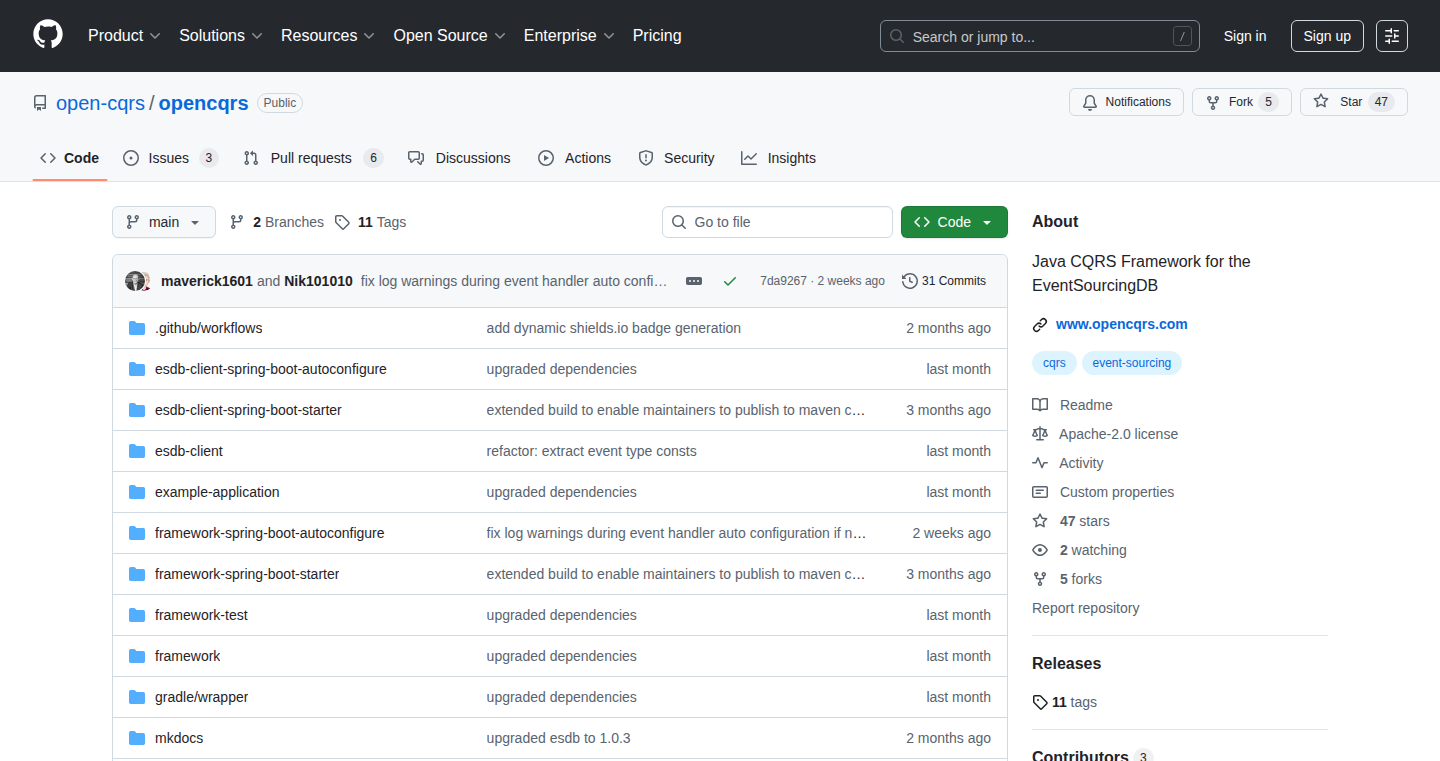Open the appearance settings icon in header
The height and width of the screenshot is (761, 1440).
(x=1392, y=36)
